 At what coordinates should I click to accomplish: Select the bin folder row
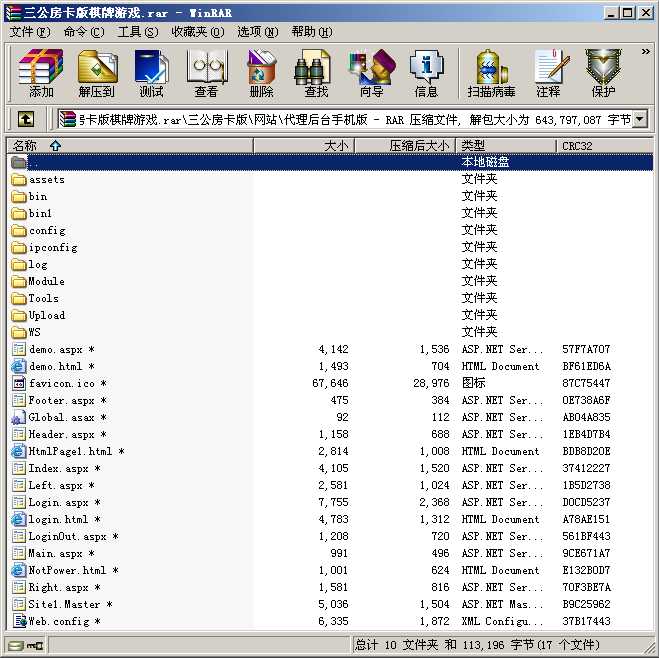click(x=331, y=197)
